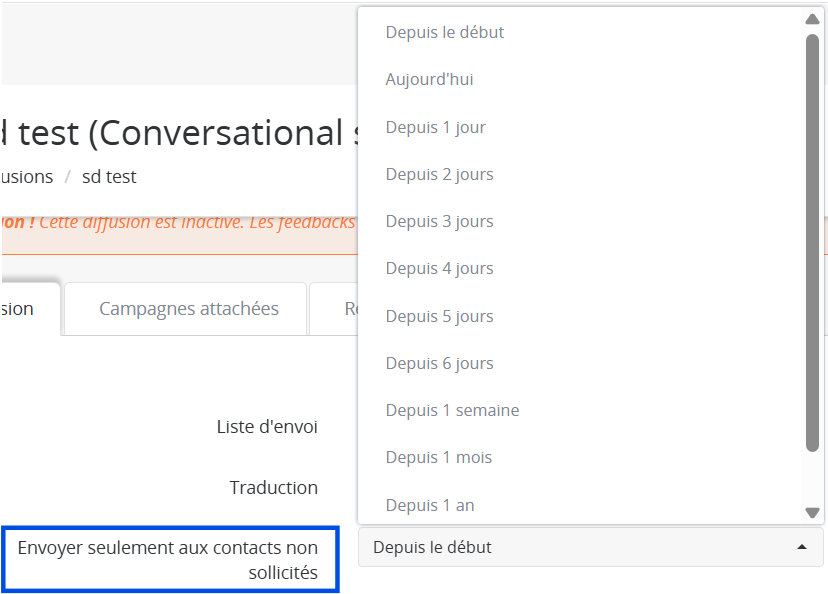The image size is (828, 594).
Task: Click the 'Envoyer seulement aux contacts non sollicités' label
Action: point(168,560)
